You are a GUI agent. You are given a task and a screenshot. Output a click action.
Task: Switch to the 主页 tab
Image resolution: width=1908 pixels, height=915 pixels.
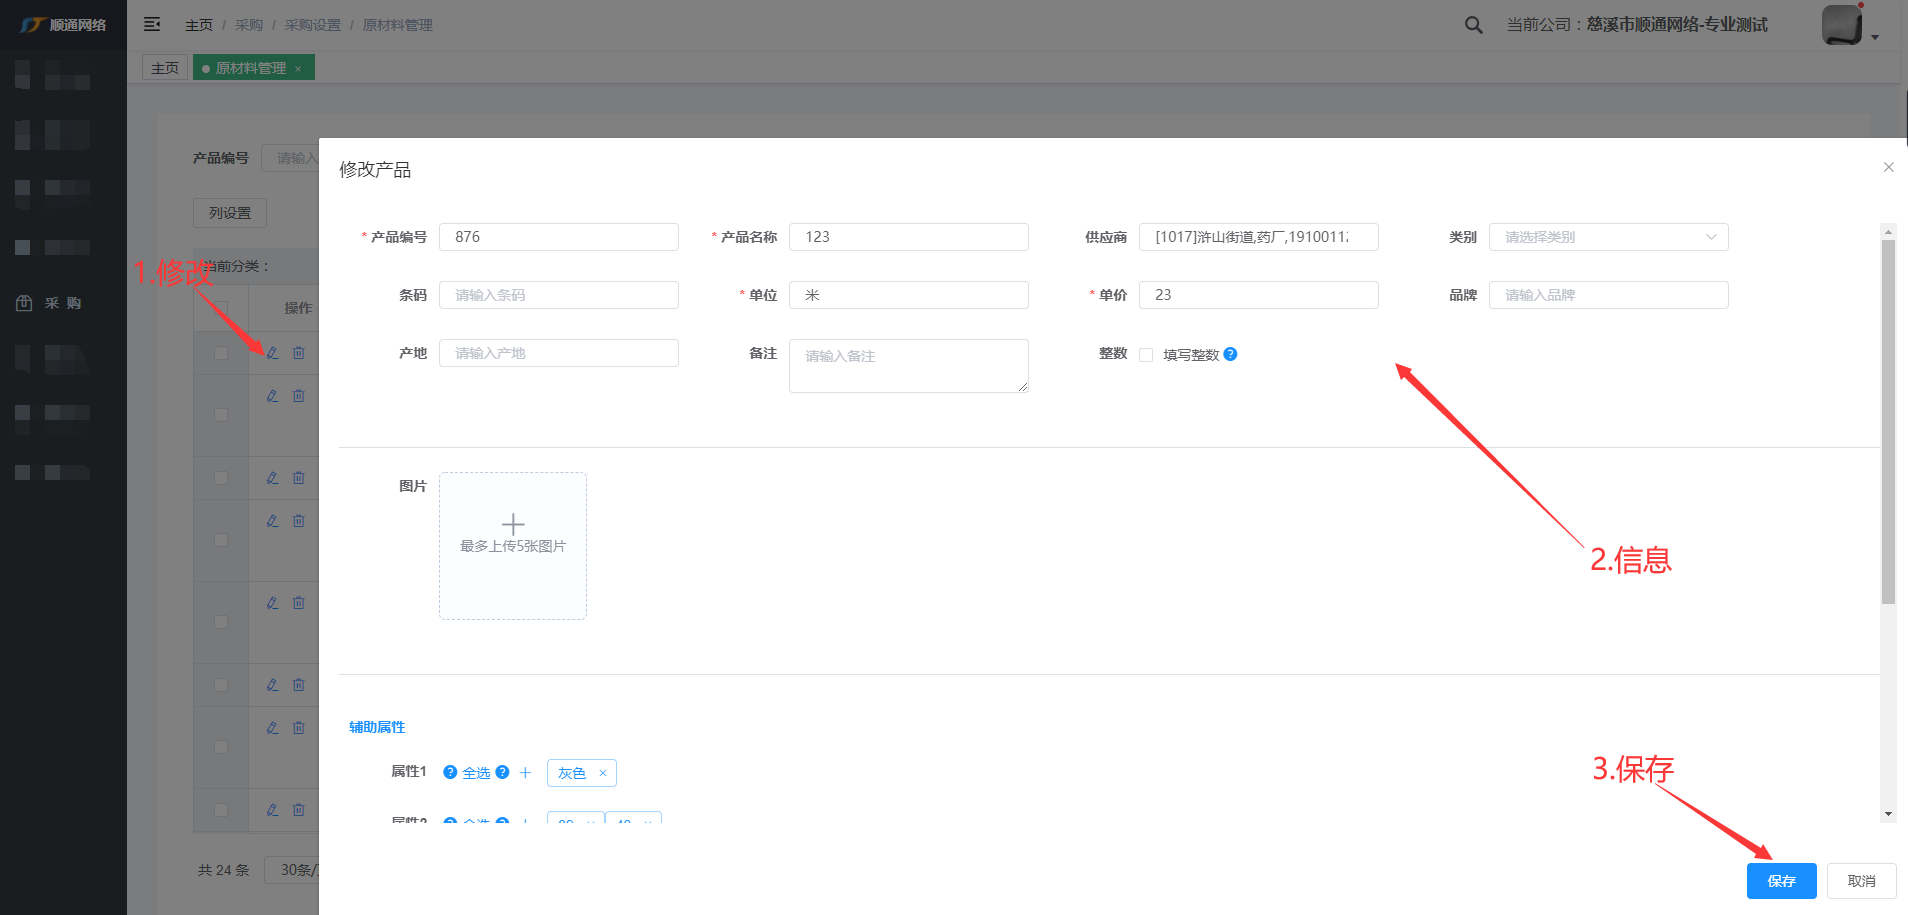(165, 68)
